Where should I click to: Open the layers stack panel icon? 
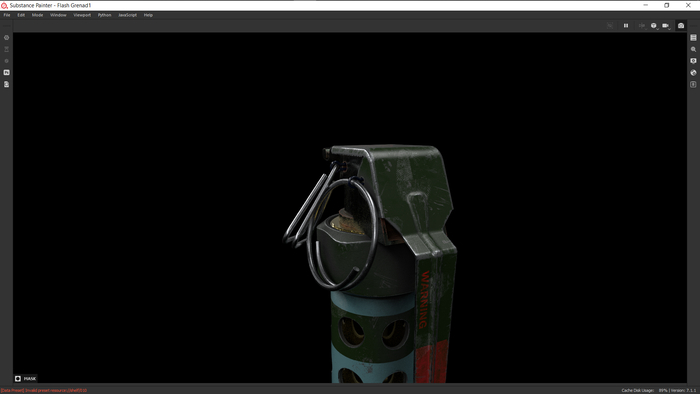click(x=693, y=38)
